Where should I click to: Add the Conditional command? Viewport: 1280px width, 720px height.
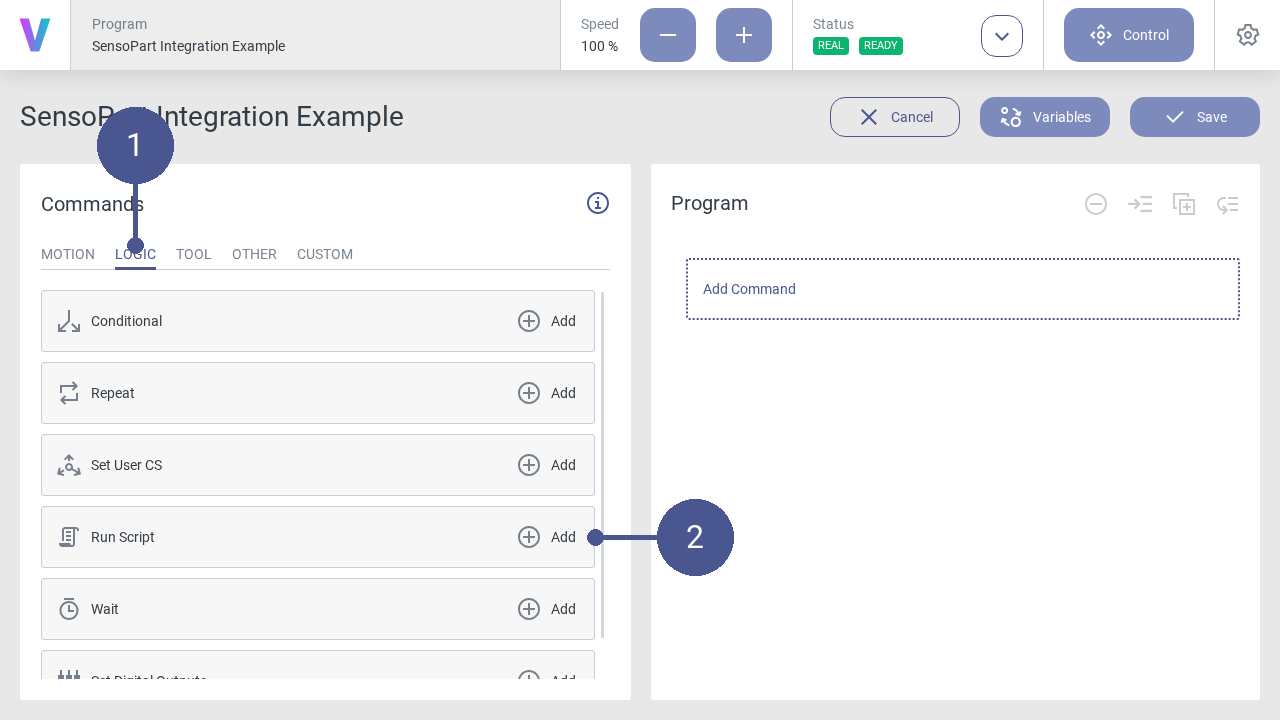pos(547,321)
